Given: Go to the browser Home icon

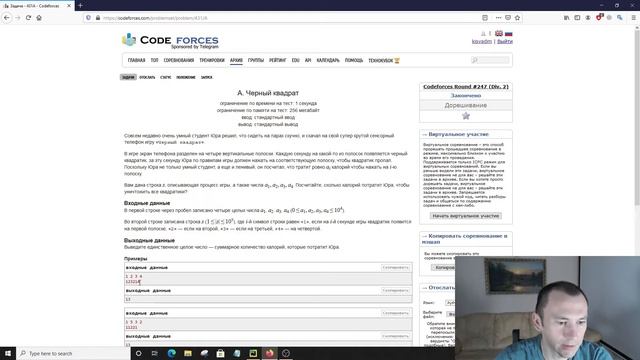Looking at the screenshot, I should [39, 18].
